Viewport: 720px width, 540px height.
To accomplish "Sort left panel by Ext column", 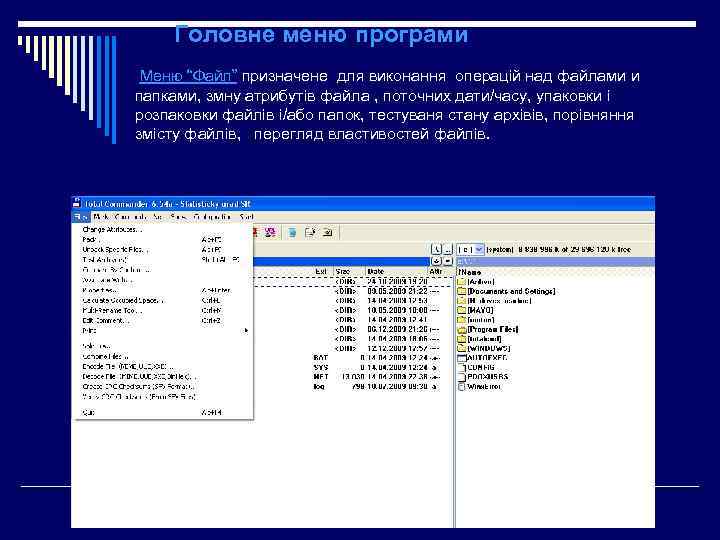I will [321, 271].
